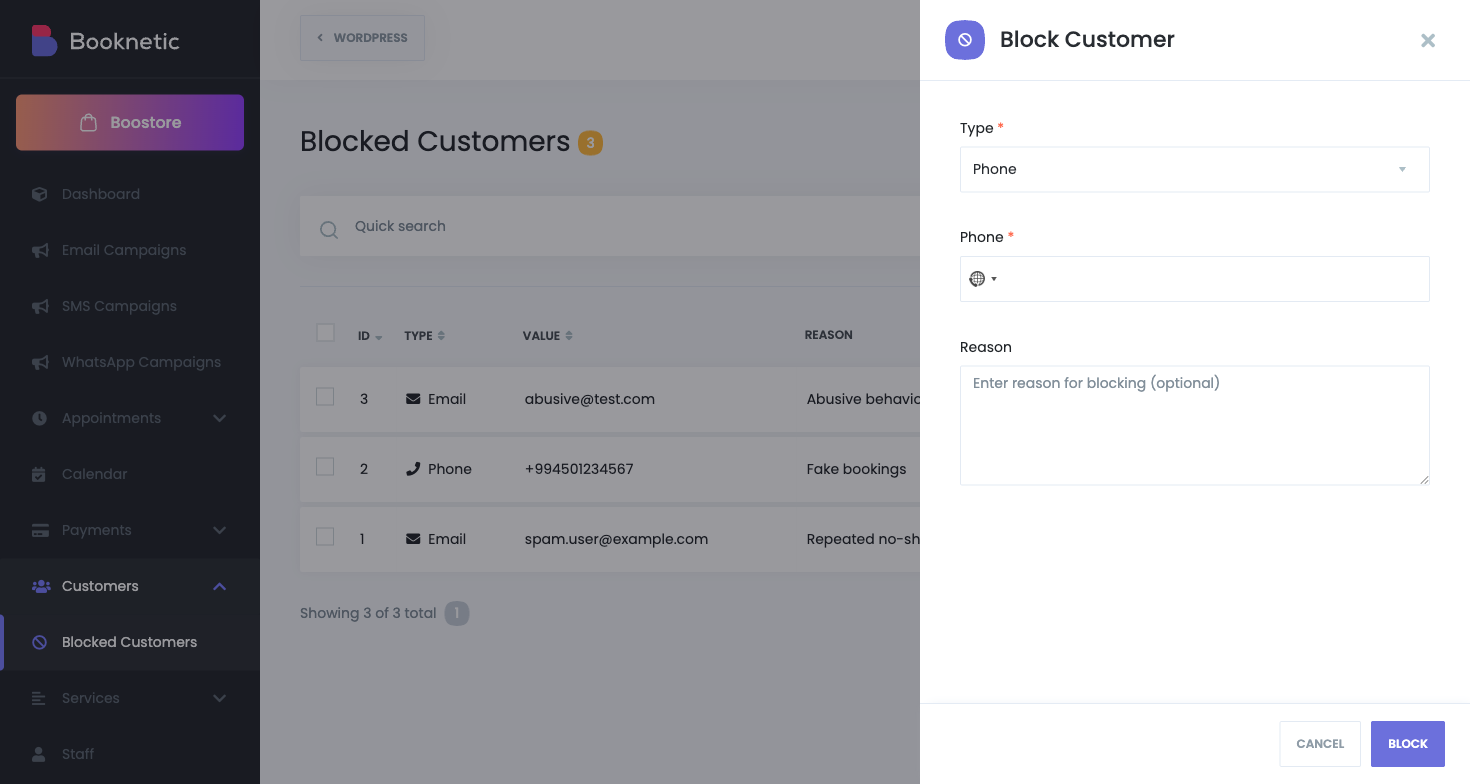Open SMS Campaigns in the sidebar
1470x784 pixels.
[x=119, y=306]
